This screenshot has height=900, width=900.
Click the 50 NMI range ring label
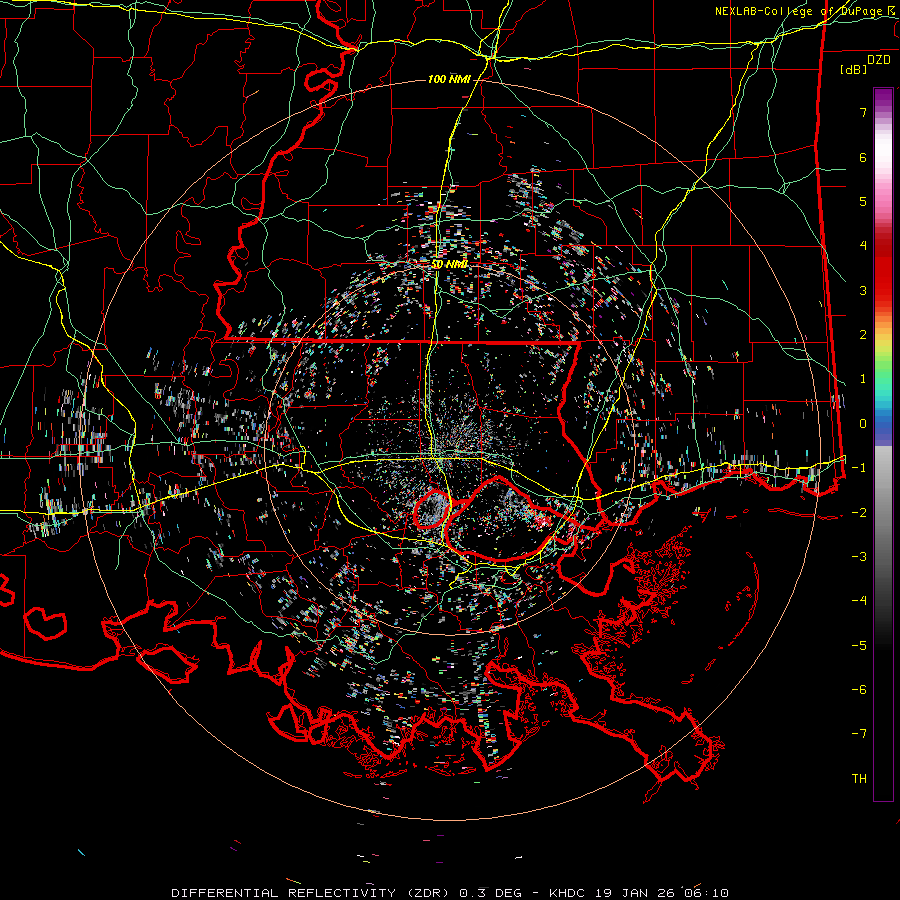coord(449,264)
